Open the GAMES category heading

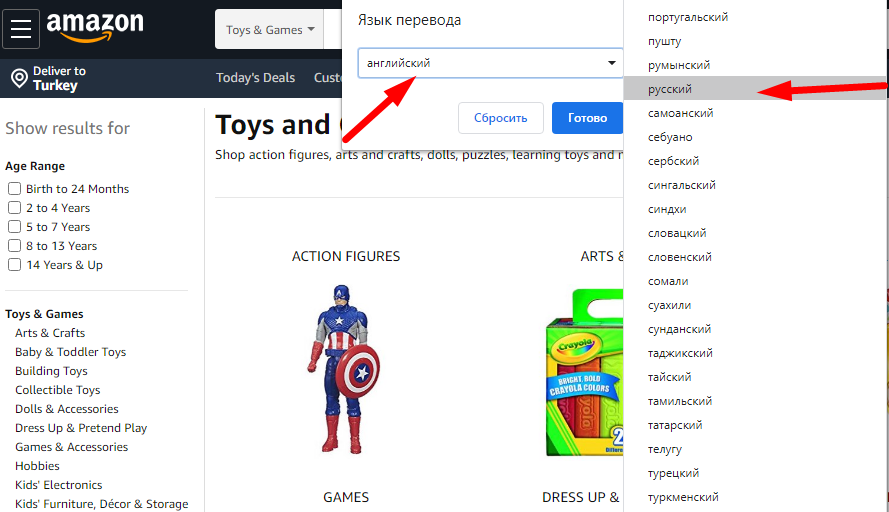346,497
